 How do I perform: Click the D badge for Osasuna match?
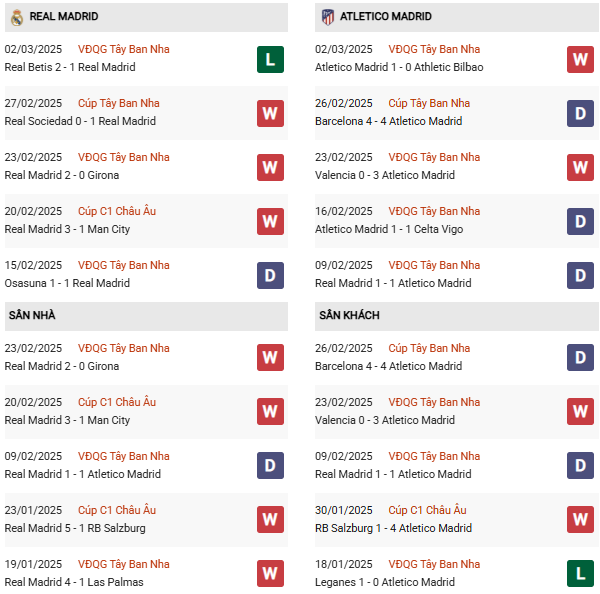(270, 275)
